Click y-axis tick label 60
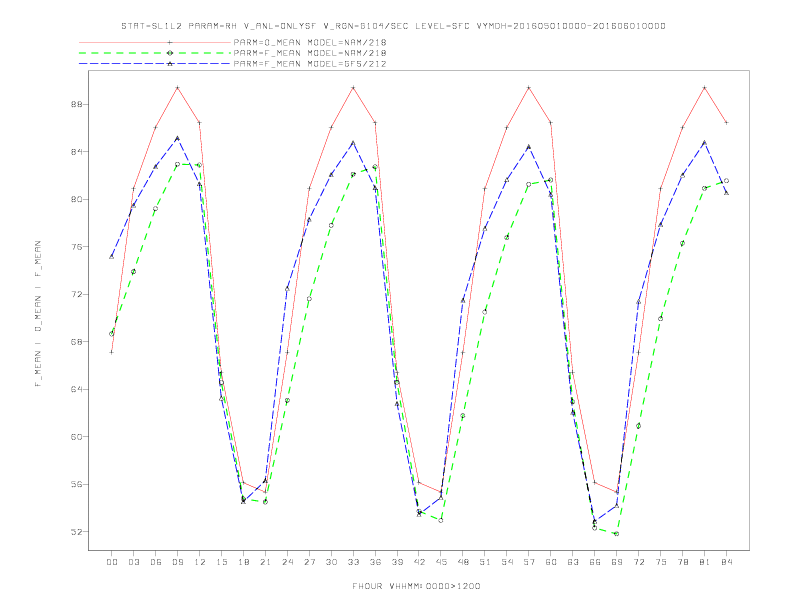 click(76, 437)
